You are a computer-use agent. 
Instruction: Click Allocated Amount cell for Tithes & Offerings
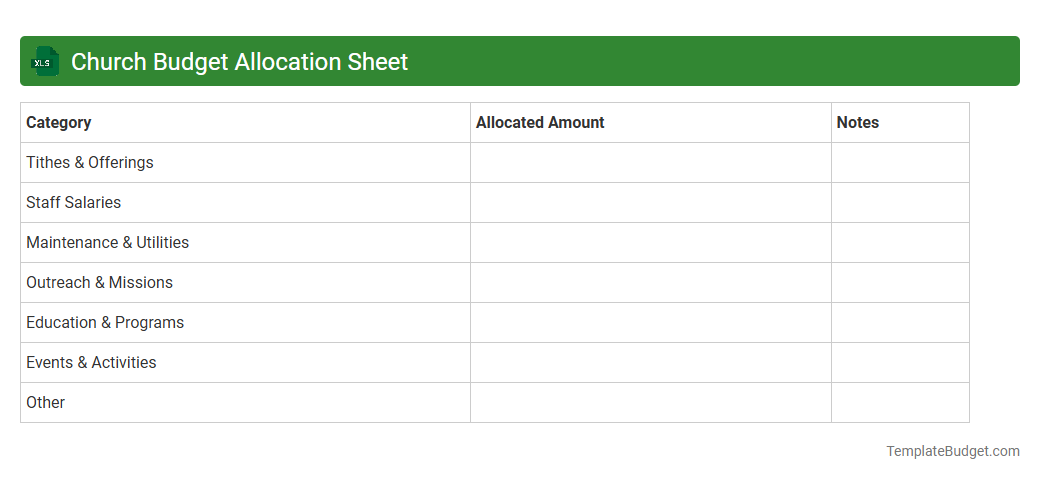pyautogui.click(x=651, y=162)
